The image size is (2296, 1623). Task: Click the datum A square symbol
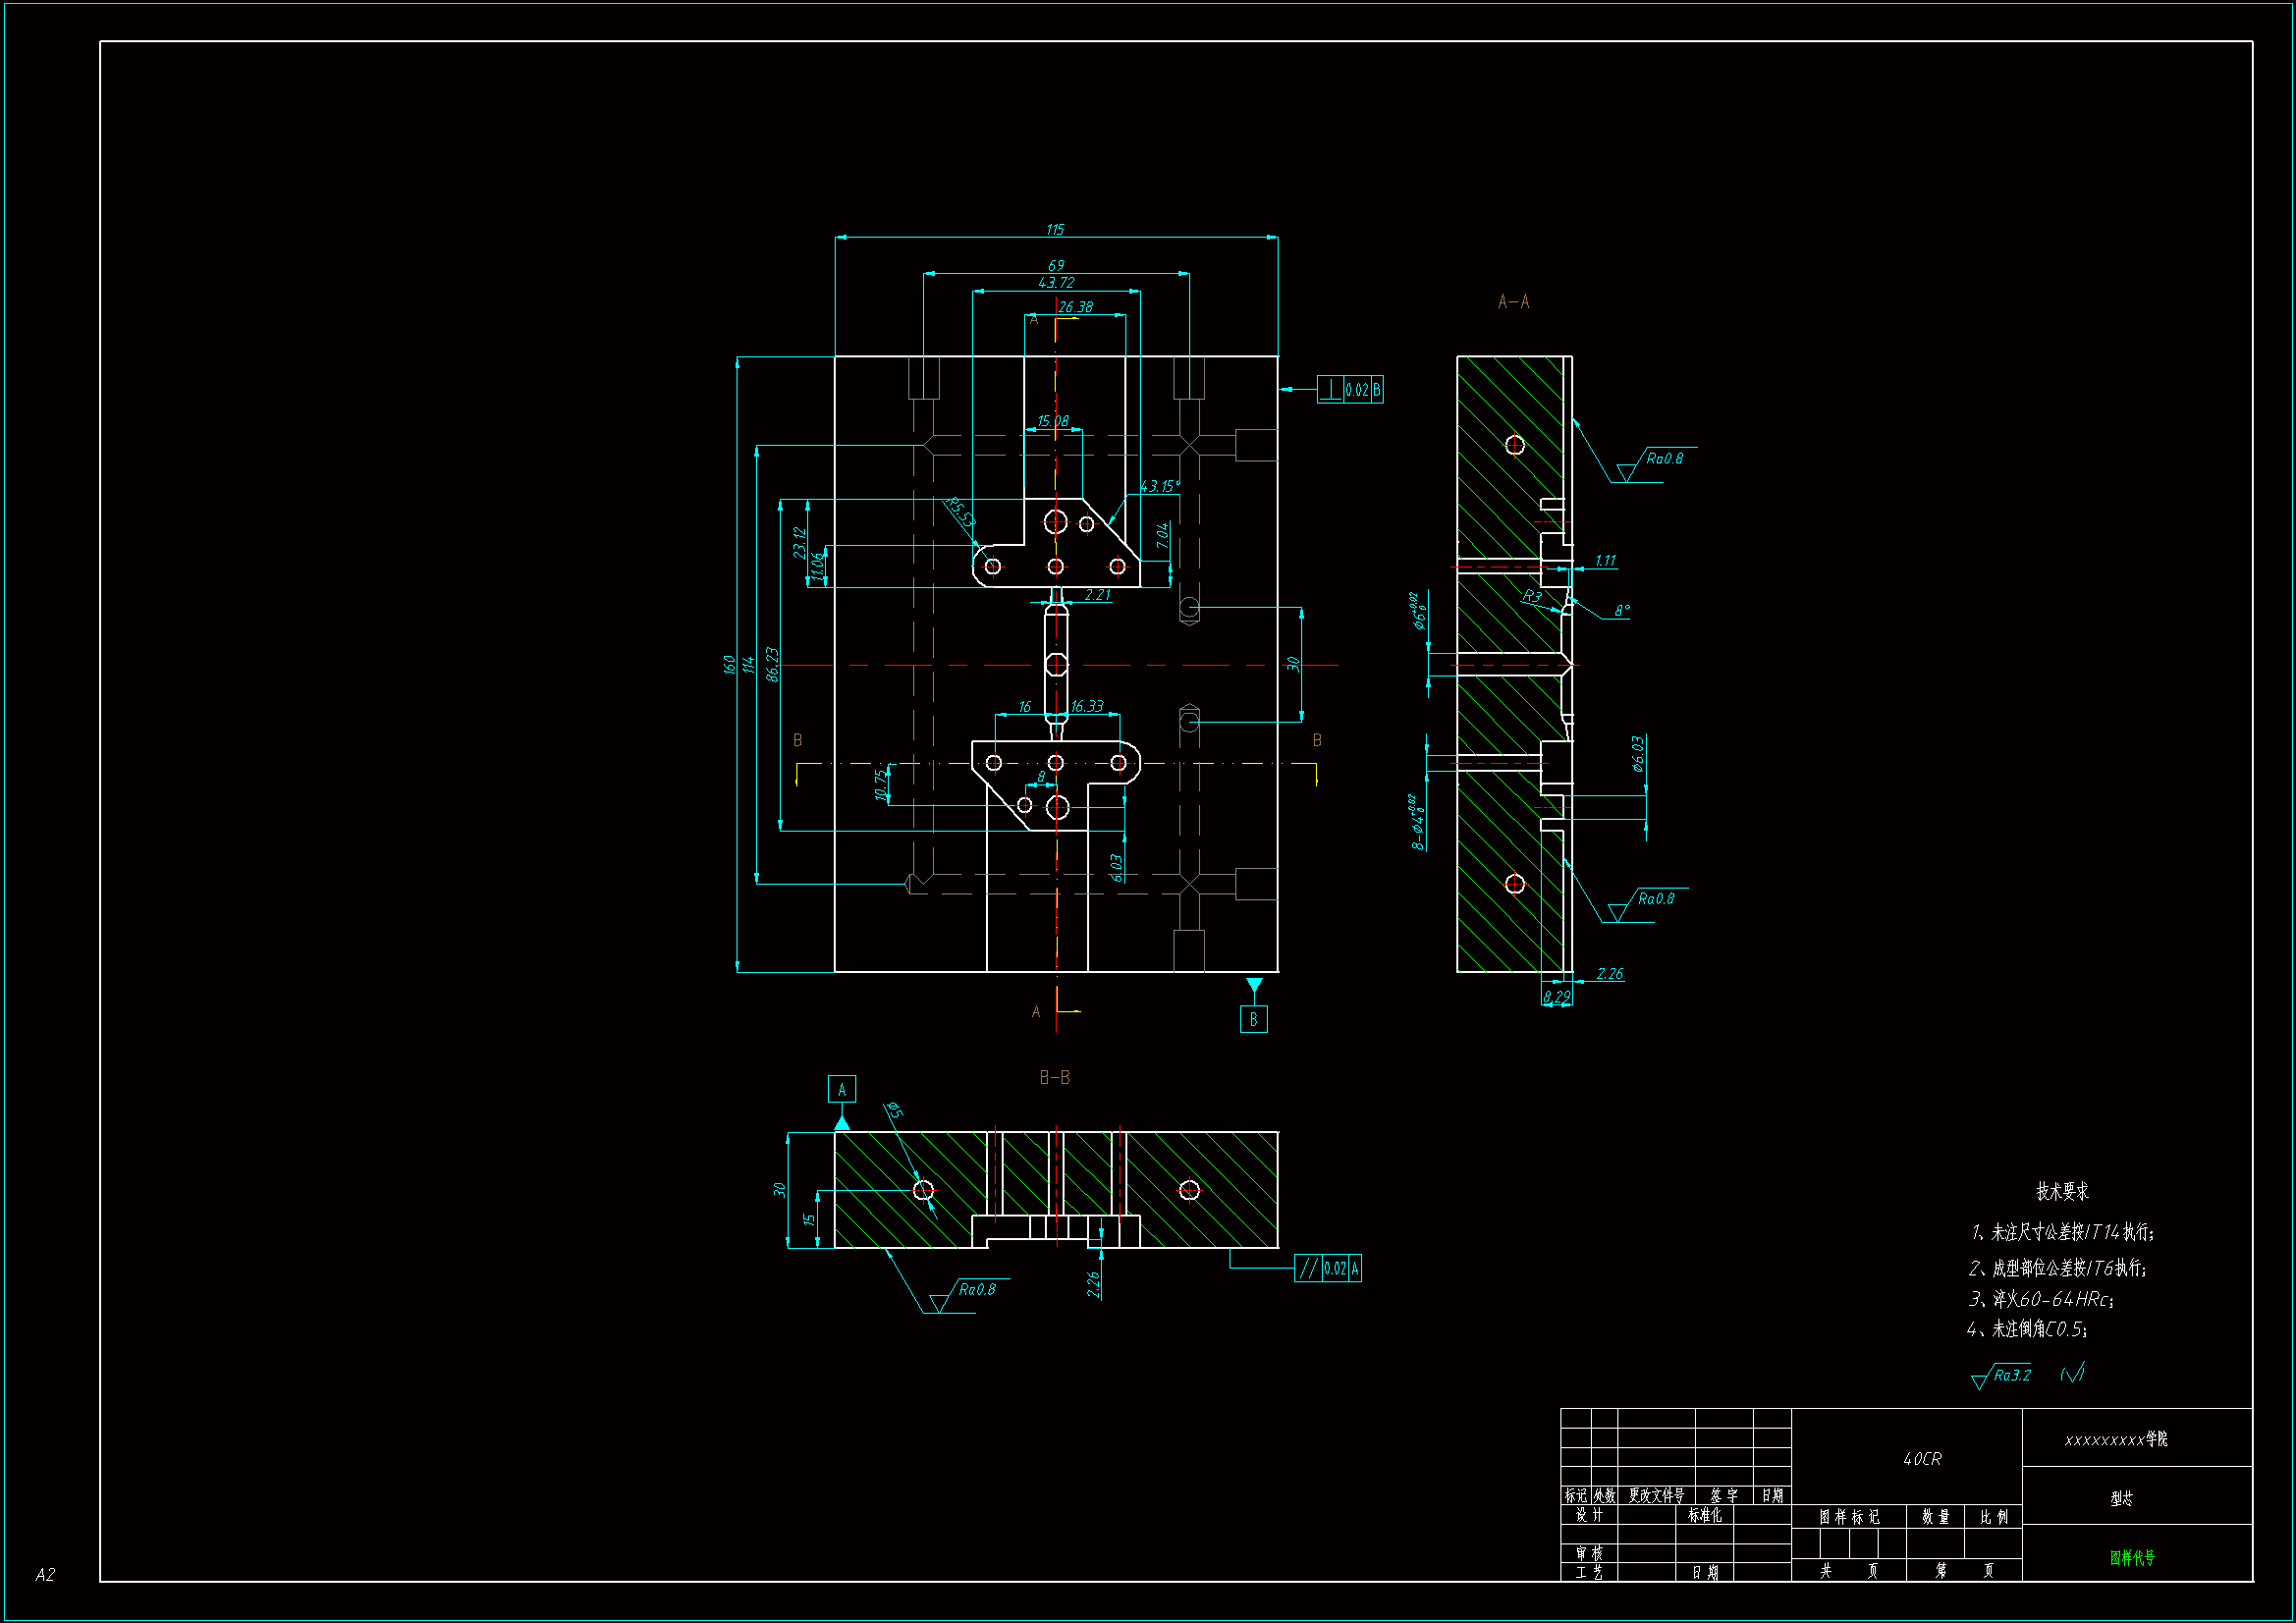click(x=841, y=1089)
